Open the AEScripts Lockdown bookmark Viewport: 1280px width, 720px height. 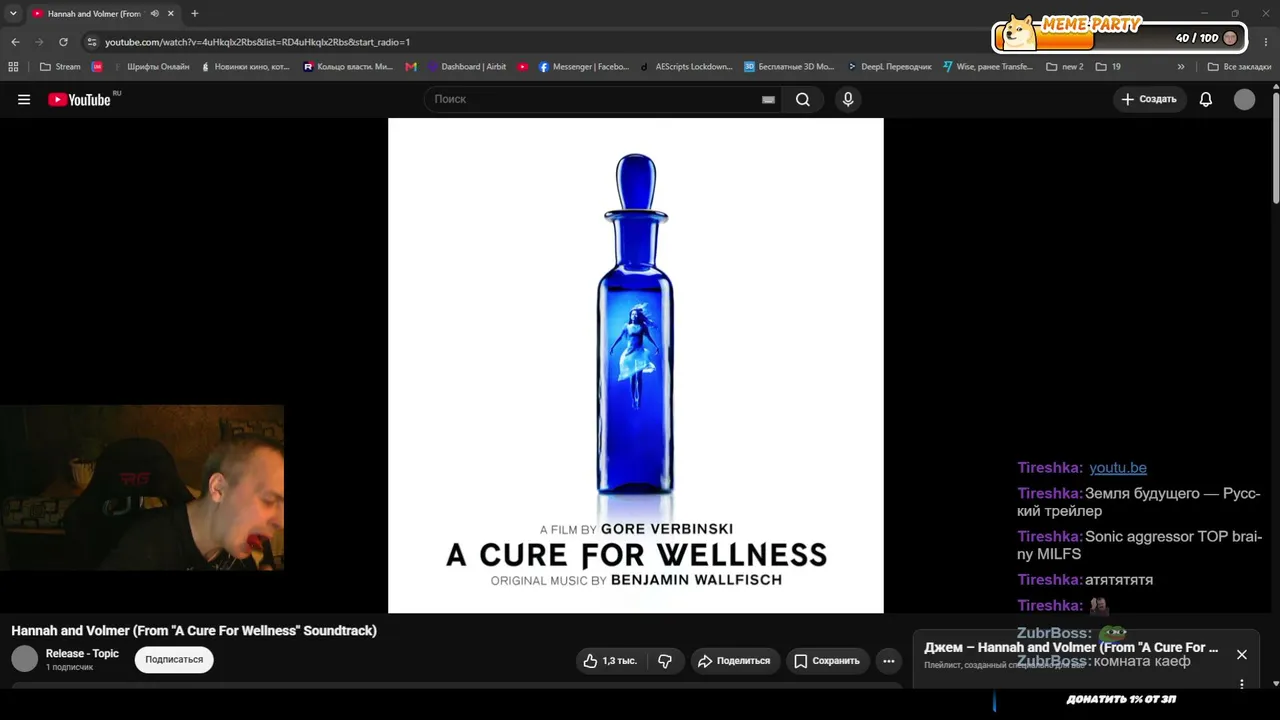pyautogui.click(x=686, y=67)
